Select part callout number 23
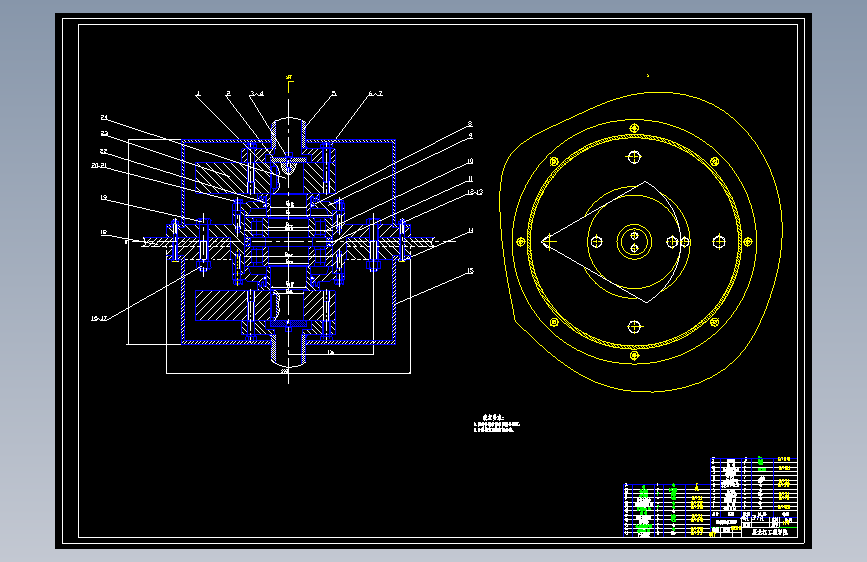The image size is (867, 562). point(104,133)
